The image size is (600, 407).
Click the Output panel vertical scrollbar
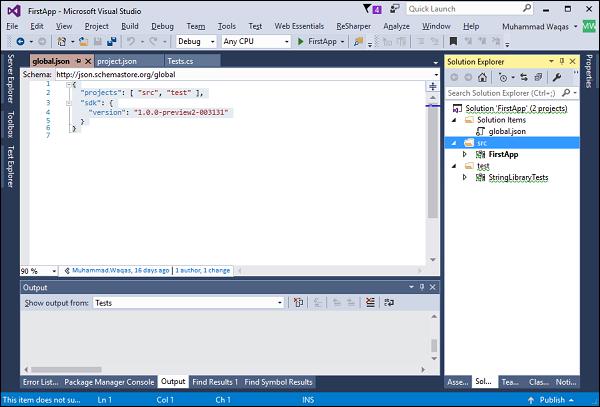coord(434,345)
